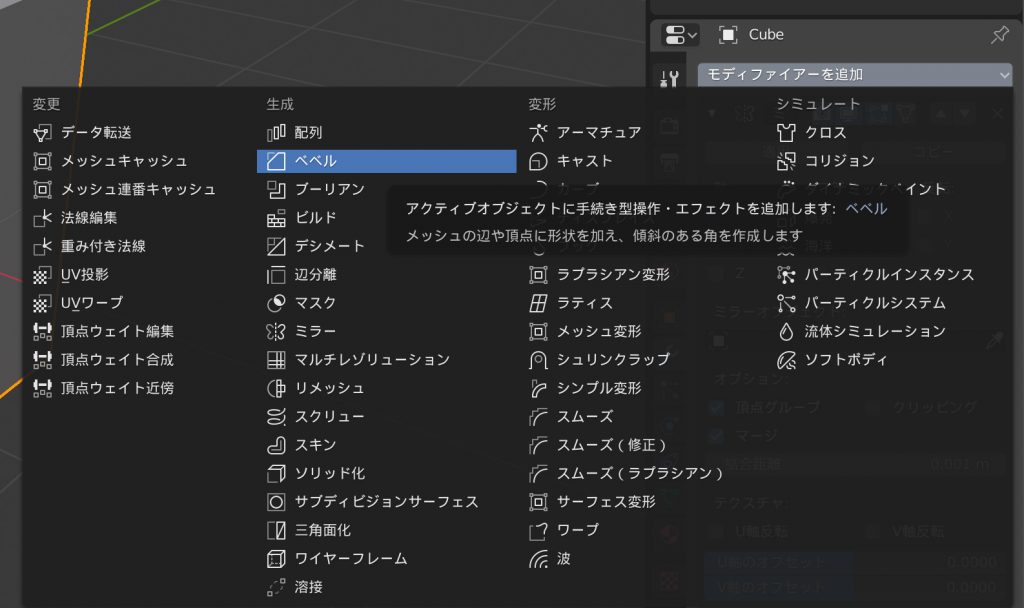Screen dimensions: 1024x608
Task: Click the アーマチュア armature icon
Action: (538, 133)
